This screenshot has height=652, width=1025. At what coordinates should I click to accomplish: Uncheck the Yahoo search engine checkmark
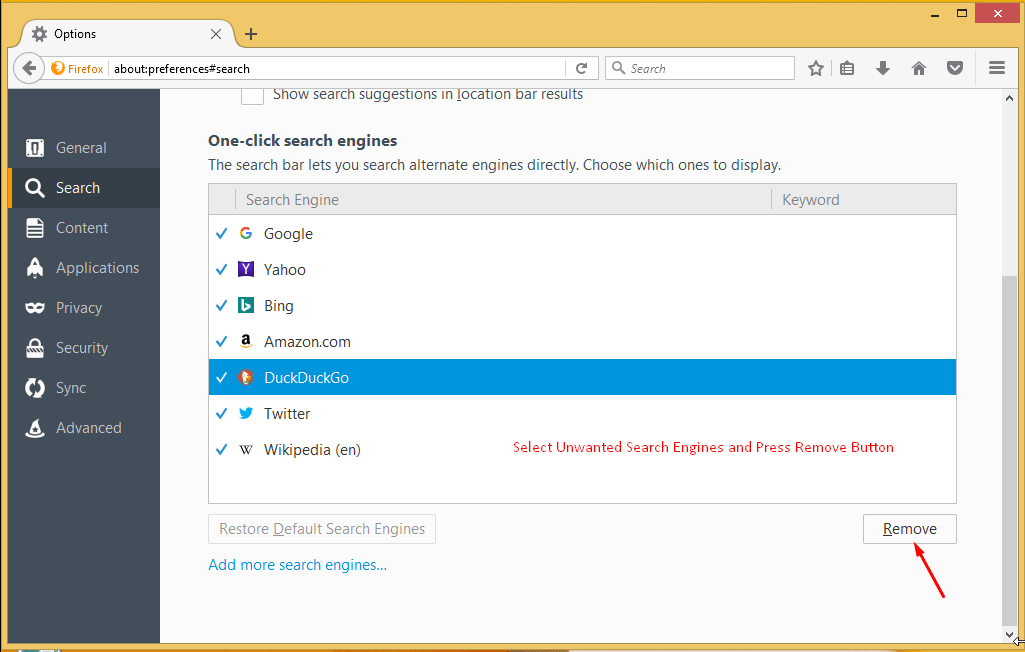click(x=222, y=269)
